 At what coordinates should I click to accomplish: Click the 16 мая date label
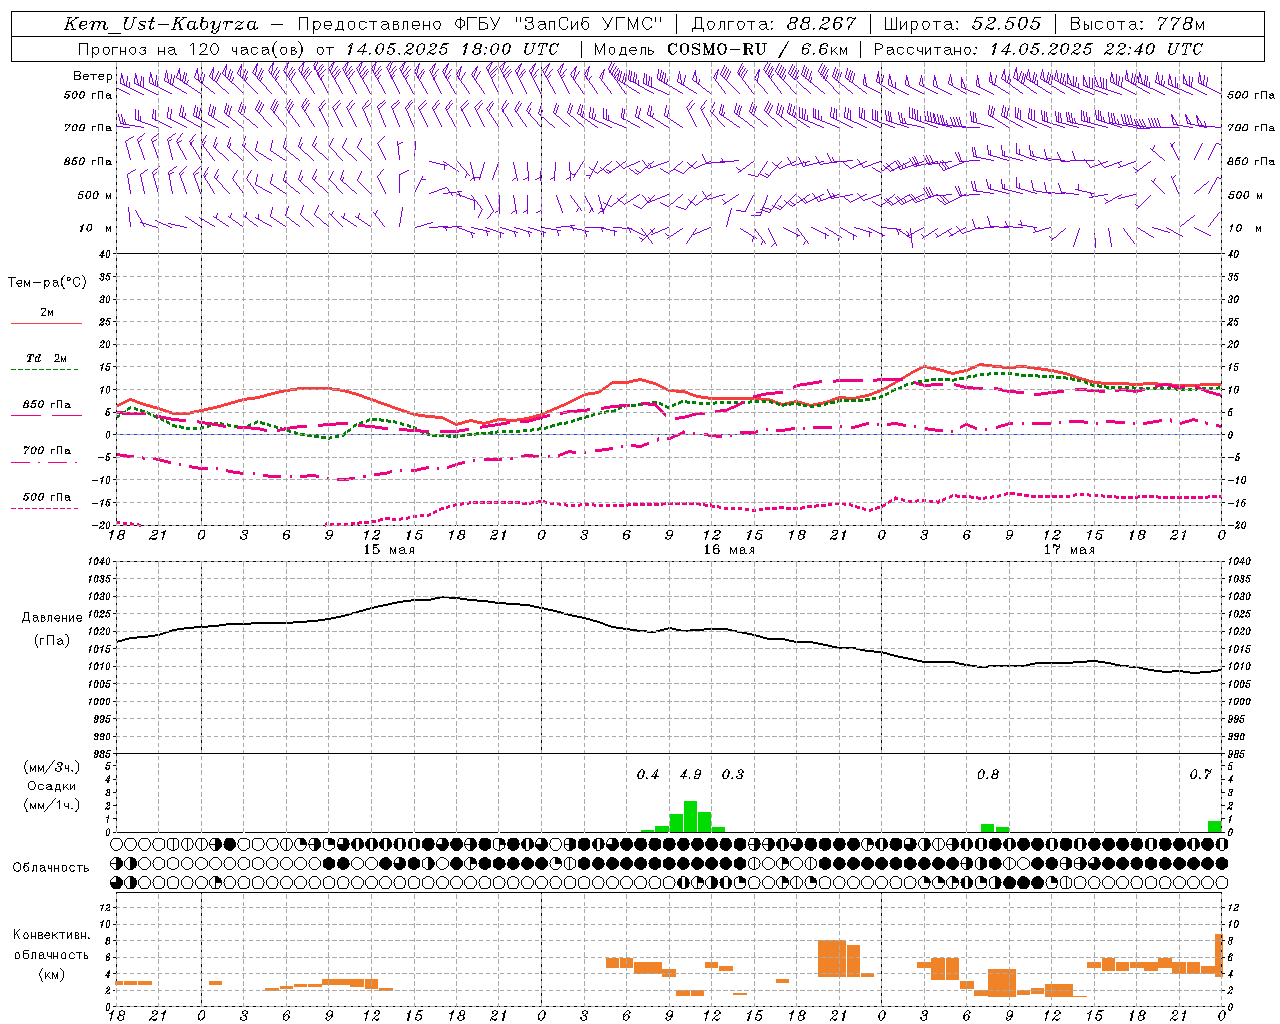729,550
